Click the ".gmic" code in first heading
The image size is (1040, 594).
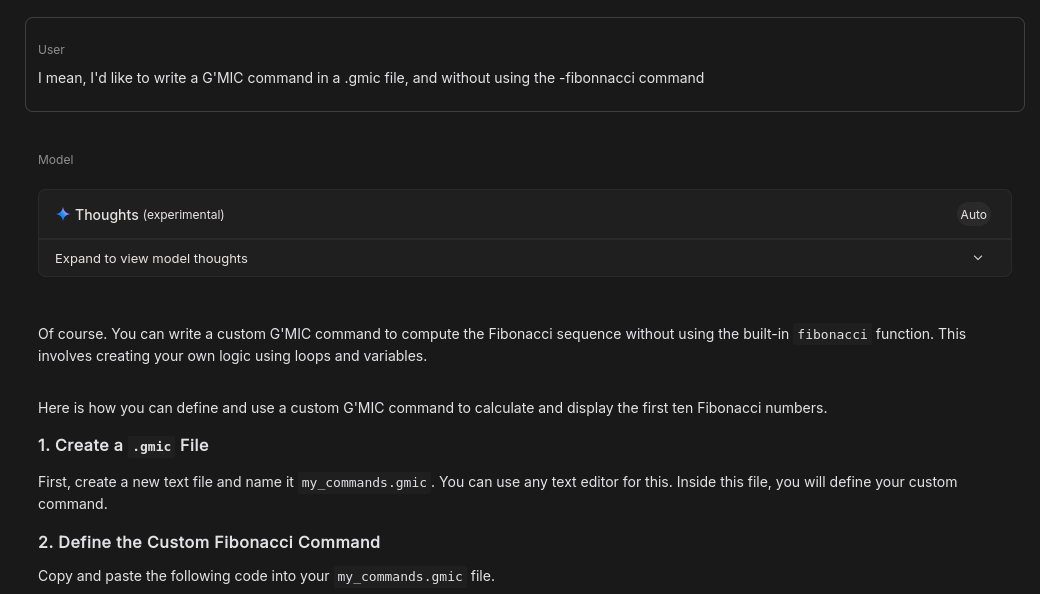click(x=152, y=446)
